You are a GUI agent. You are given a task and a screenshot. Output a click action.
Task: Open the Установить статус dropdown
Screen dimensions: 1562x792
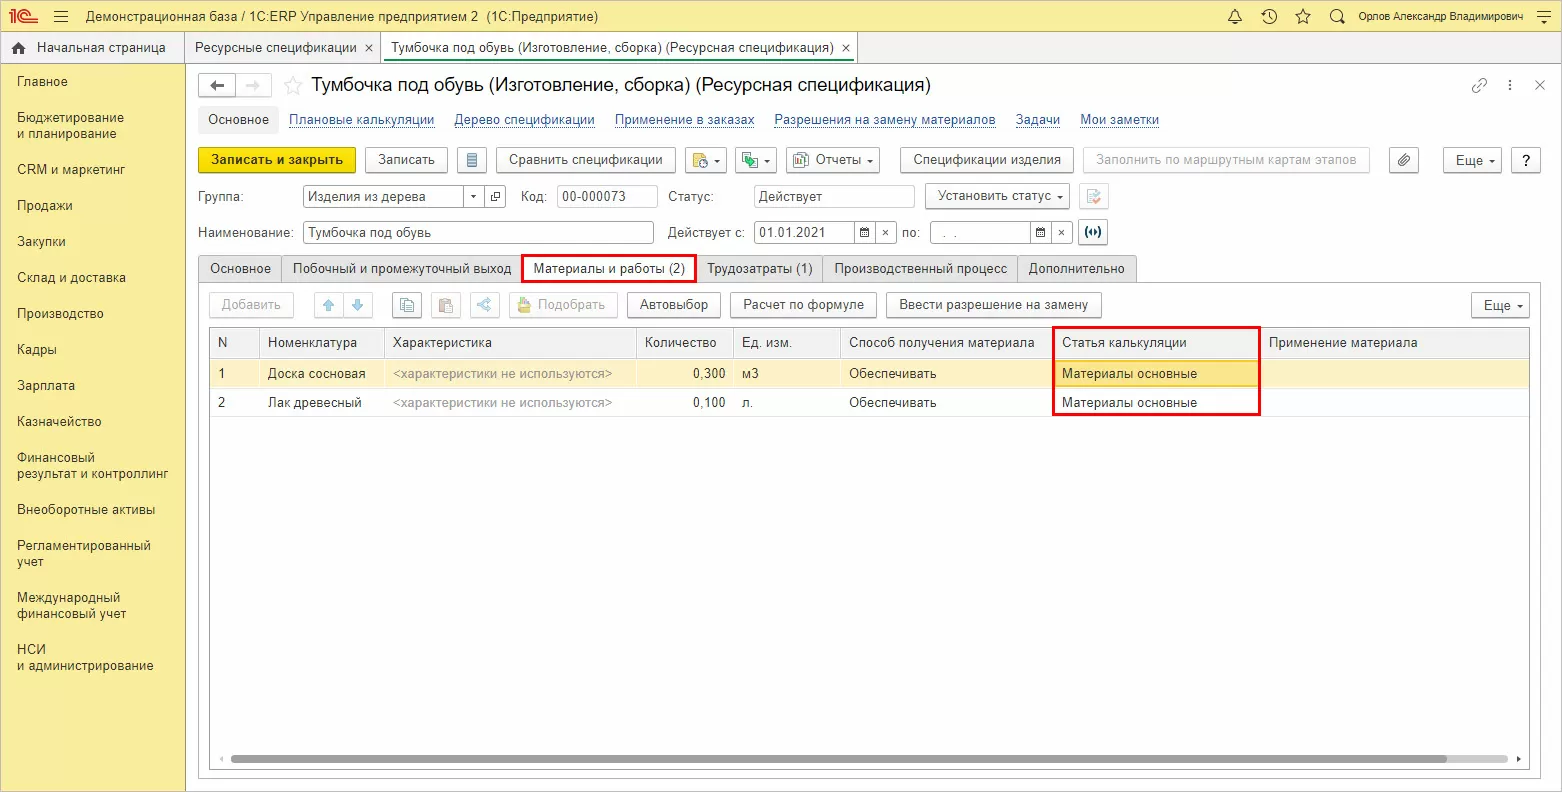(996, 197)
